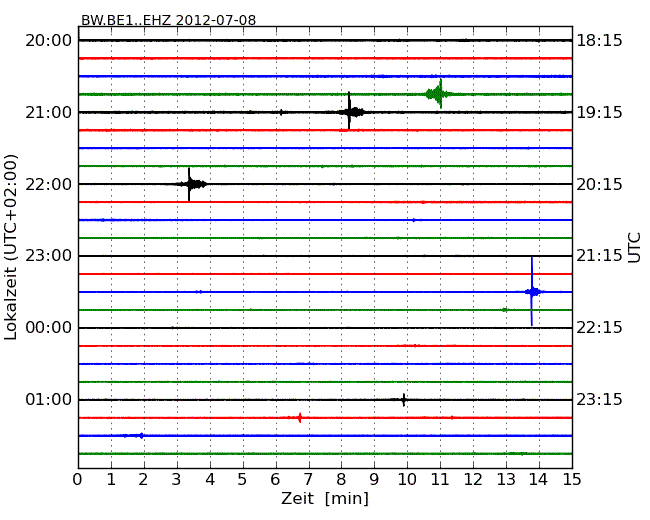Click the tiny black blip near minute 6 on the 21:00 trace
Screen dimensions: 650x520
click(x=281, y=112)
